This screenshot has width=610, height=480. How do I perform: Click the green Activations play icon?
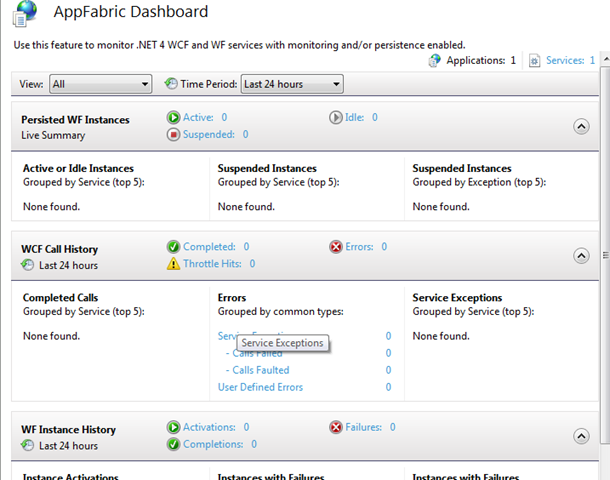(173, 427)
